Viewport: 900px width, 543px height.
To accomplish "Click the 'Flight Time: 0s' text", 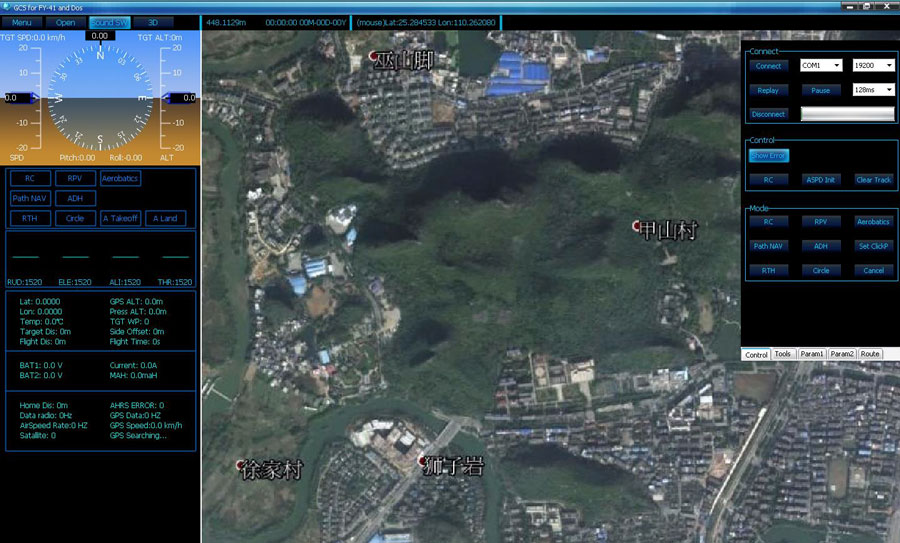I will (135, 342).
